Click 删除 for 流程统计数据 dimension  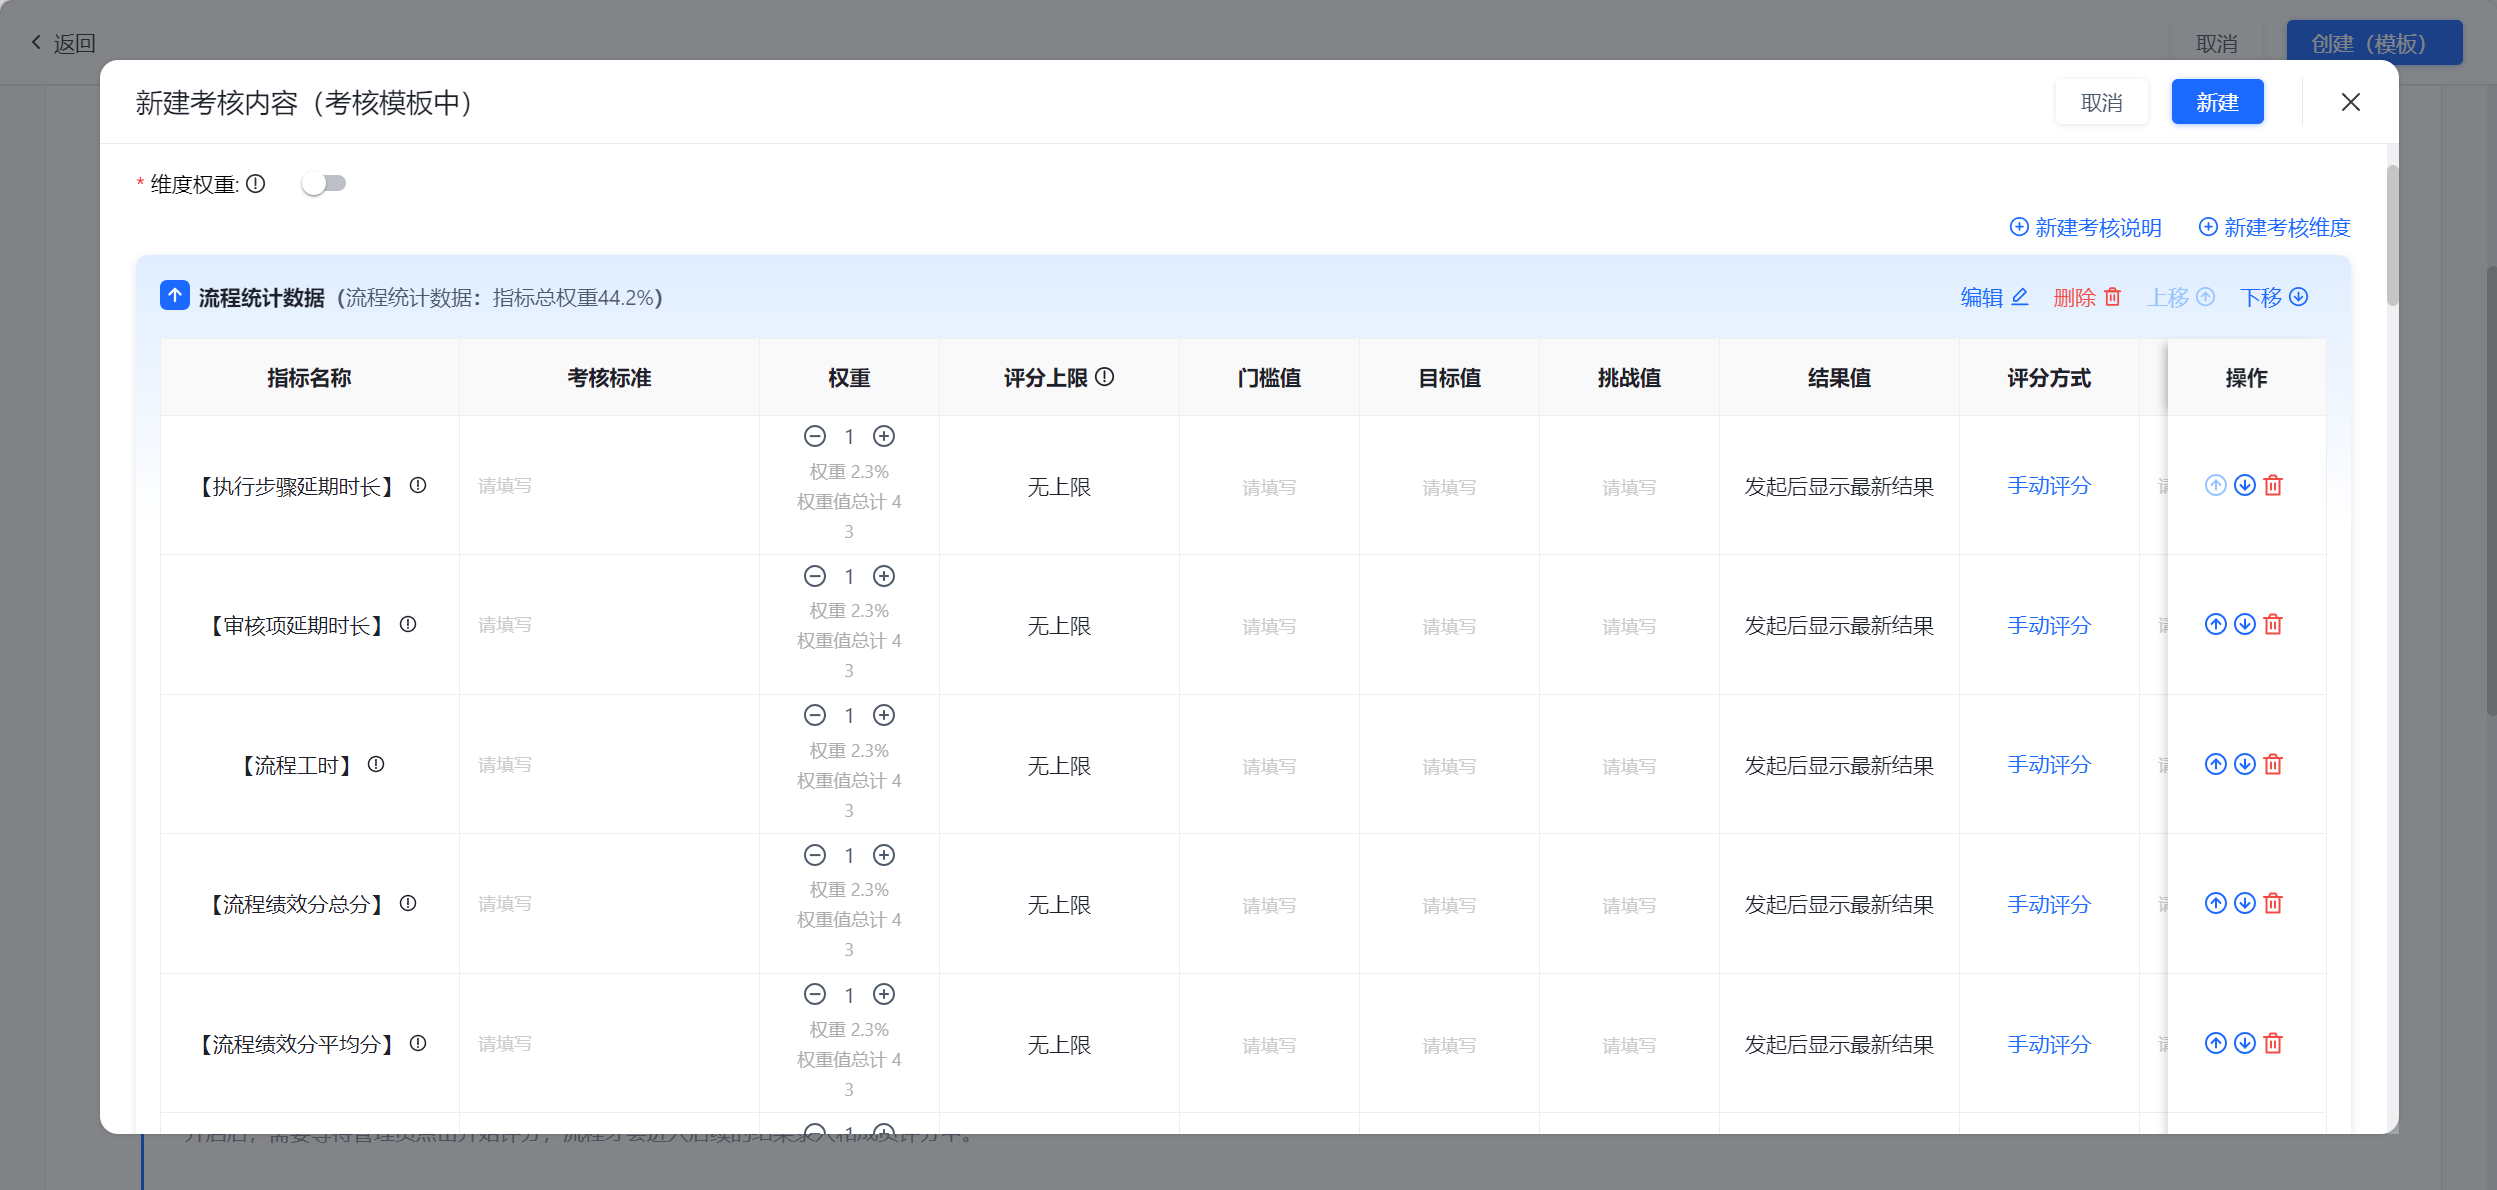pos(2087,298)
